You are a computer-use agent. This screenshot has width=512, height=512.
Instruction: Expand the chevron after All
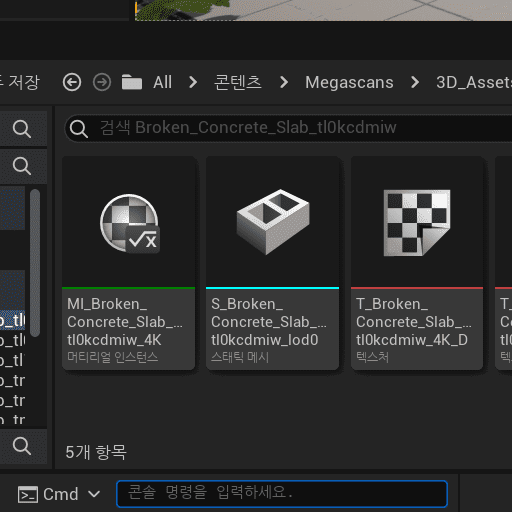point(193,82)
